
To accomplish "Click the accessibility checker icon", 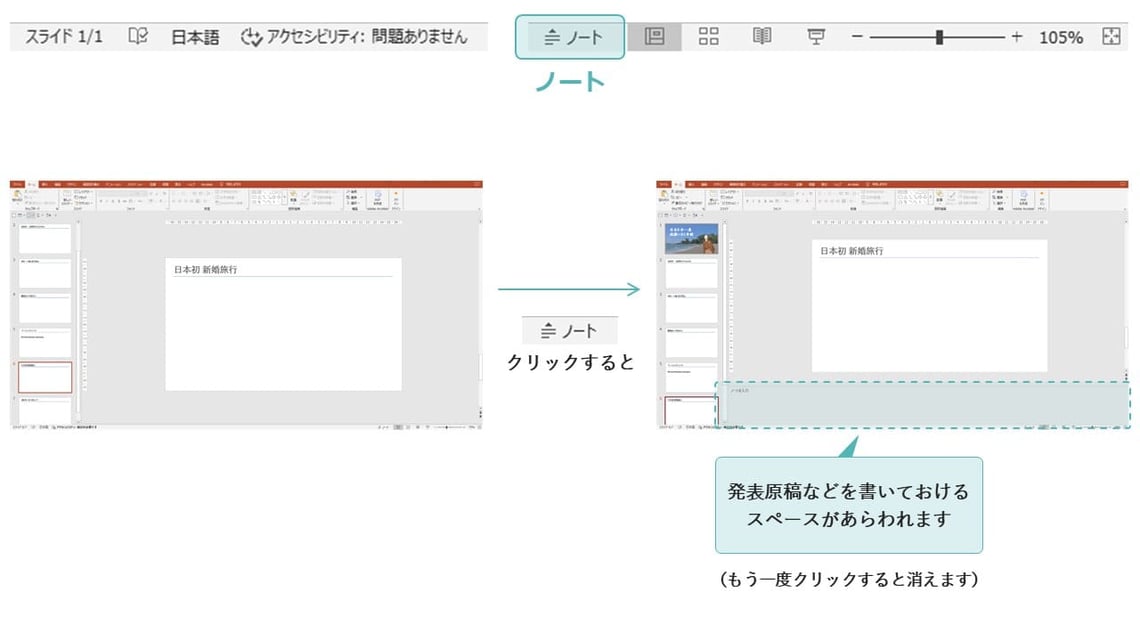I will pos(254,37).
